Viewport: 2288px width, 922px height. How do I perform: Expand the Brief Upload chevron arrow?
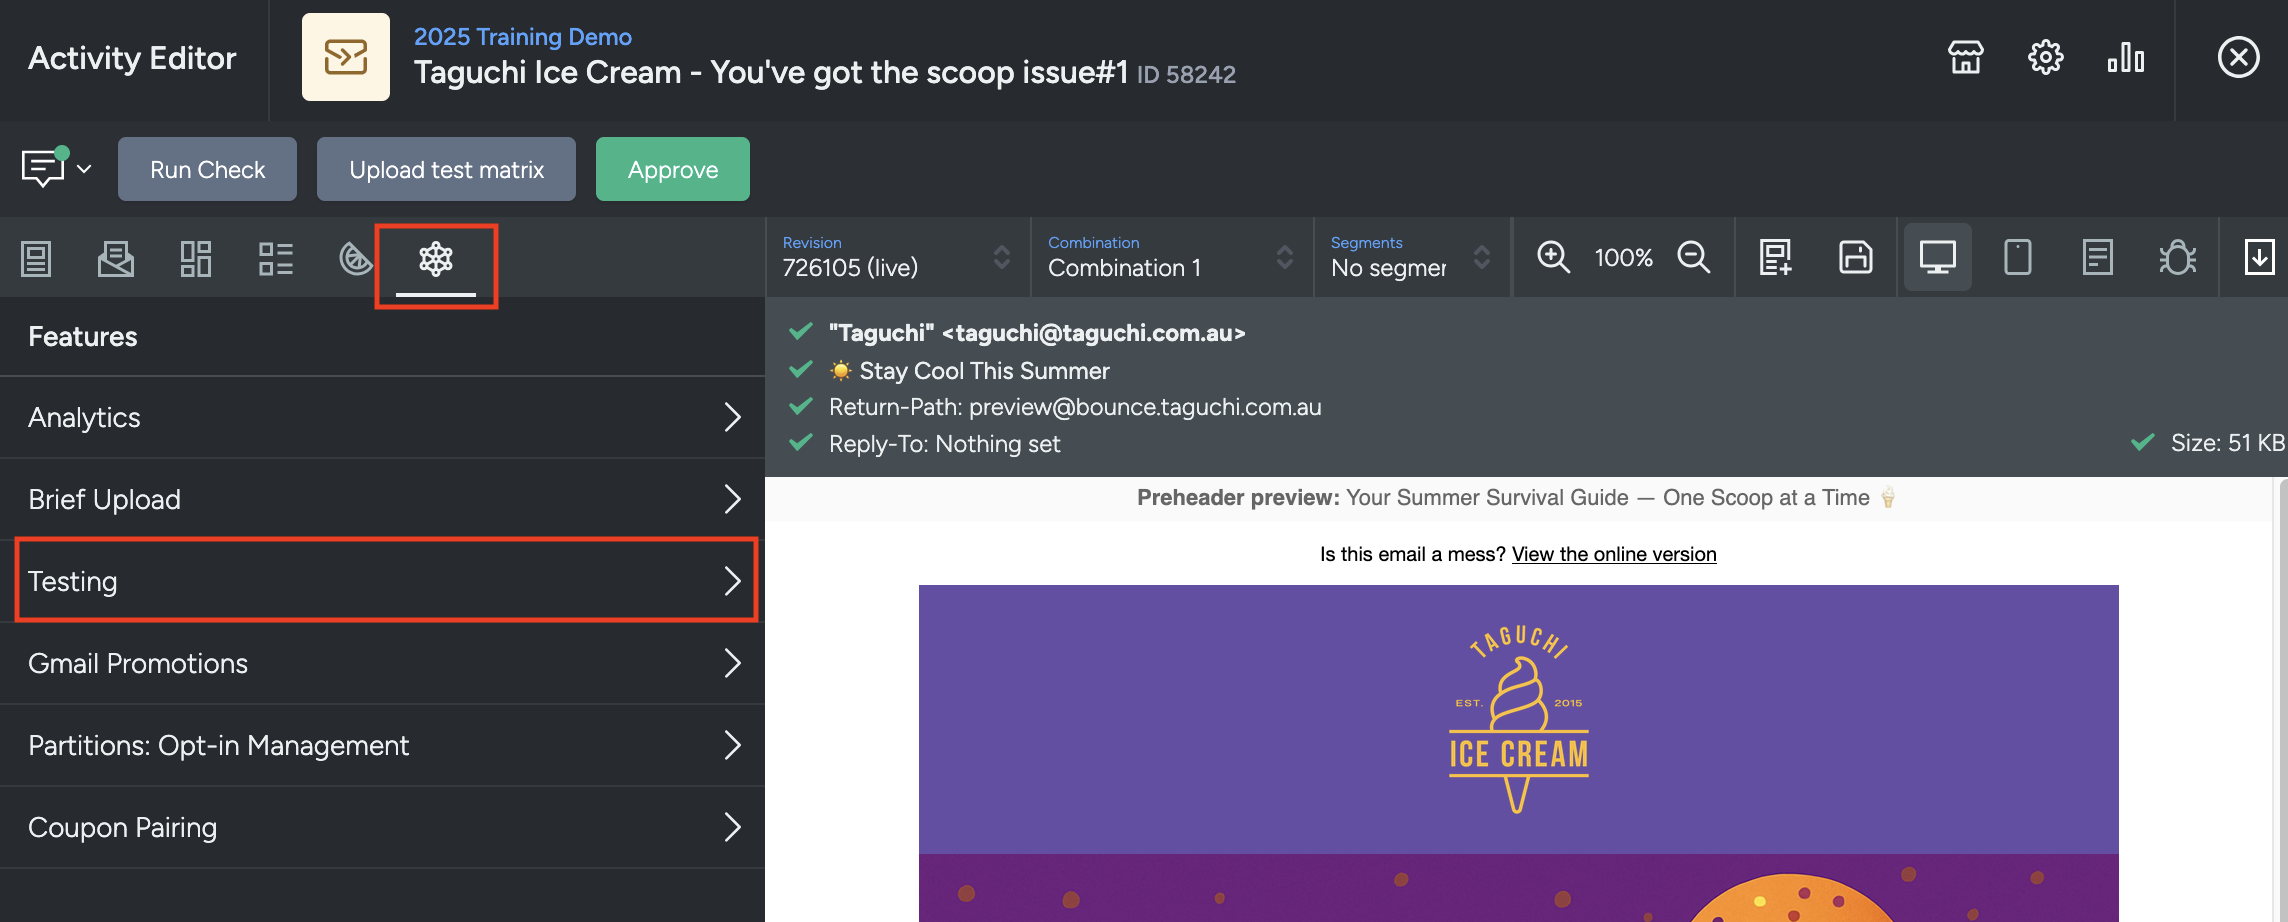732,499
